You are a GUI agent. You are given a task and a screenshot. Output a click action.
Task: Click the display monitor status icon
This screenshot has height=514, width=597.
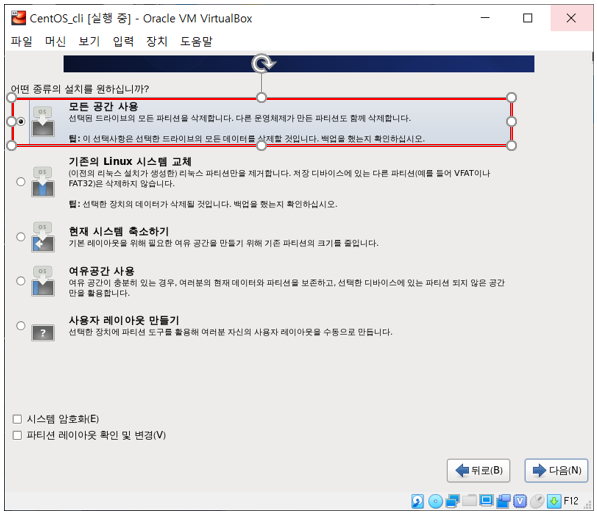coord(486,500)
